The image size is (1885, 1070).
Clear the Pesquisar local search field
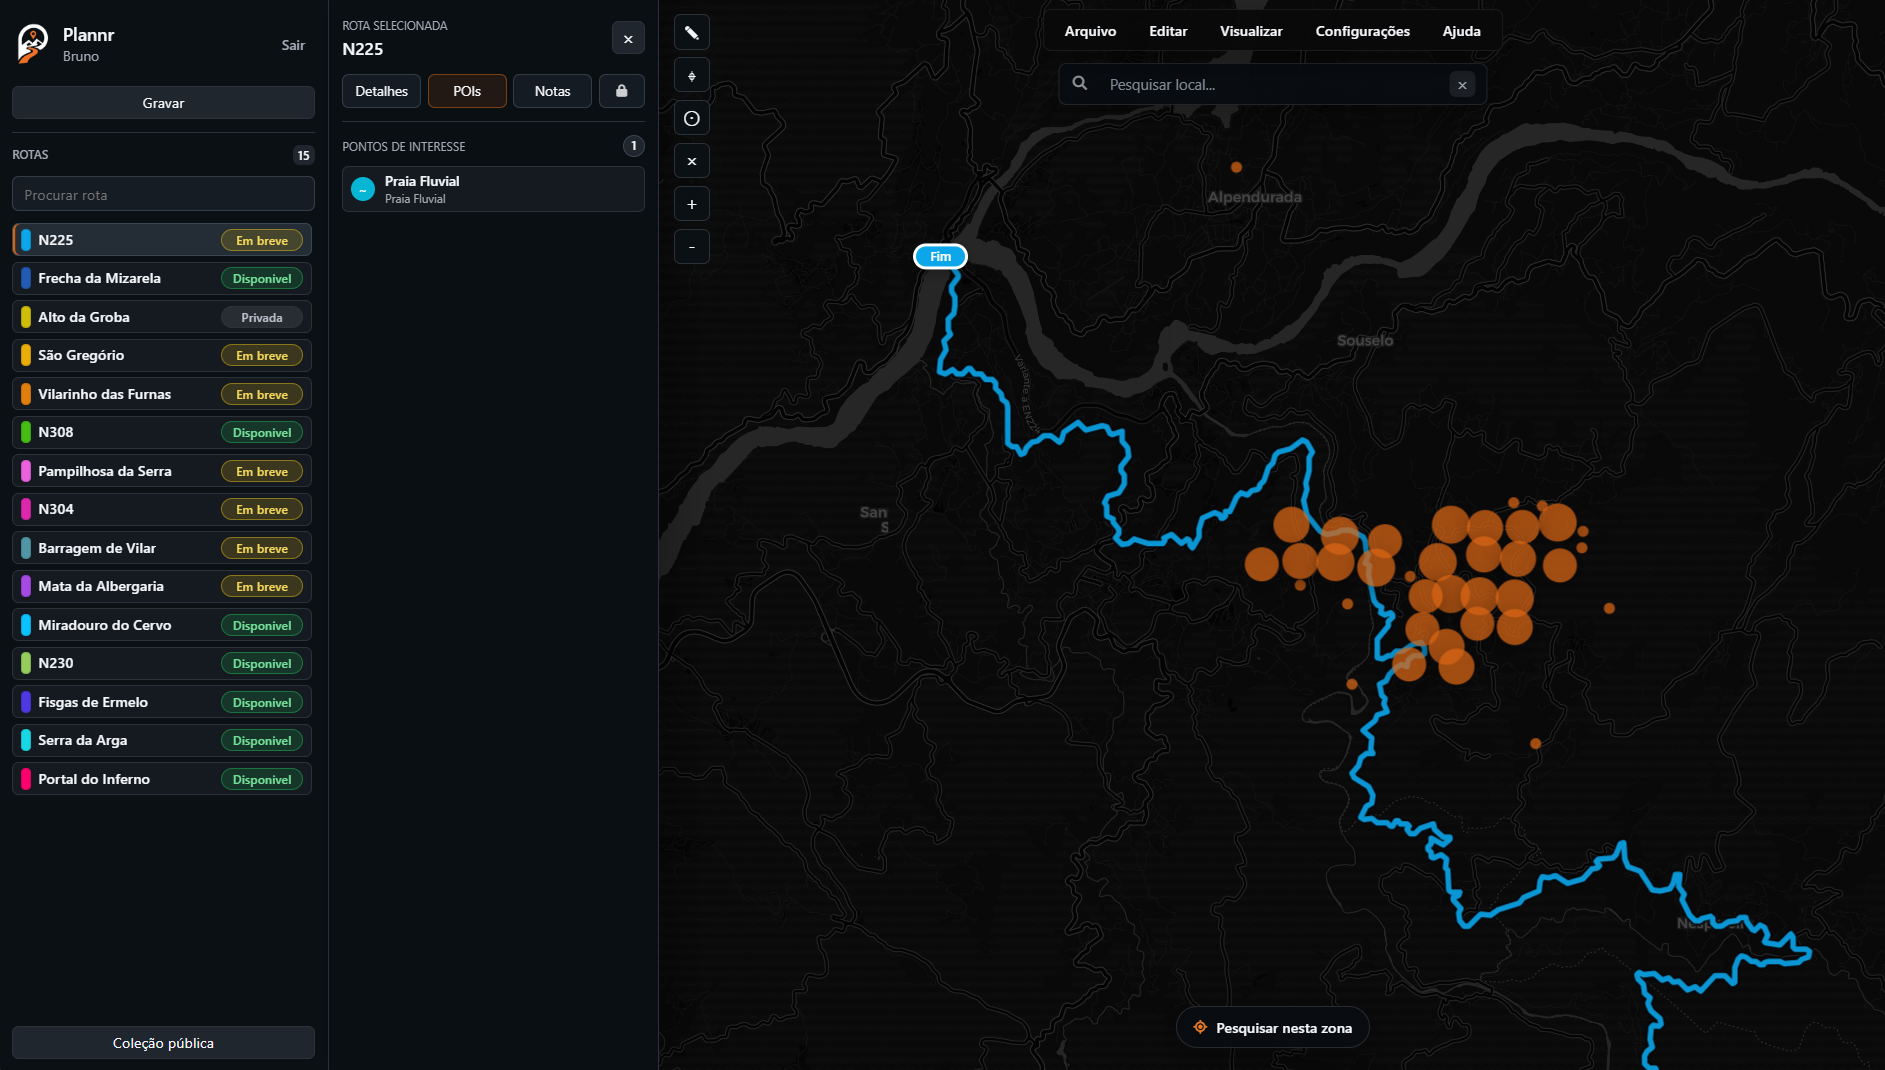(1462, 85)
